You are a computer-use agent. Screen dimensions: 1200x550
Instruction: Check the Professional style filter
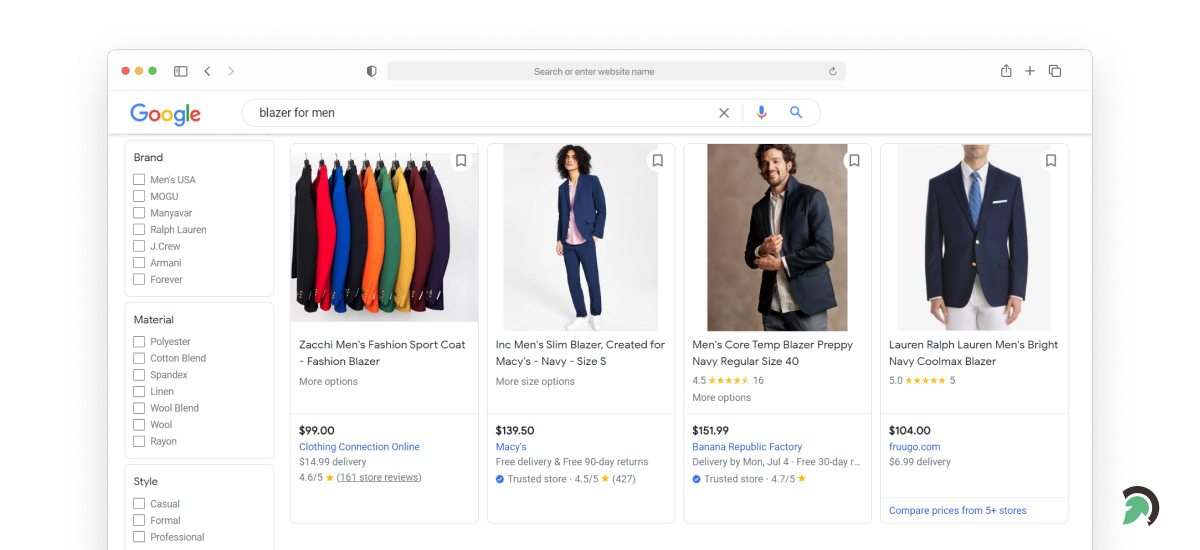[x=139, y=537]
